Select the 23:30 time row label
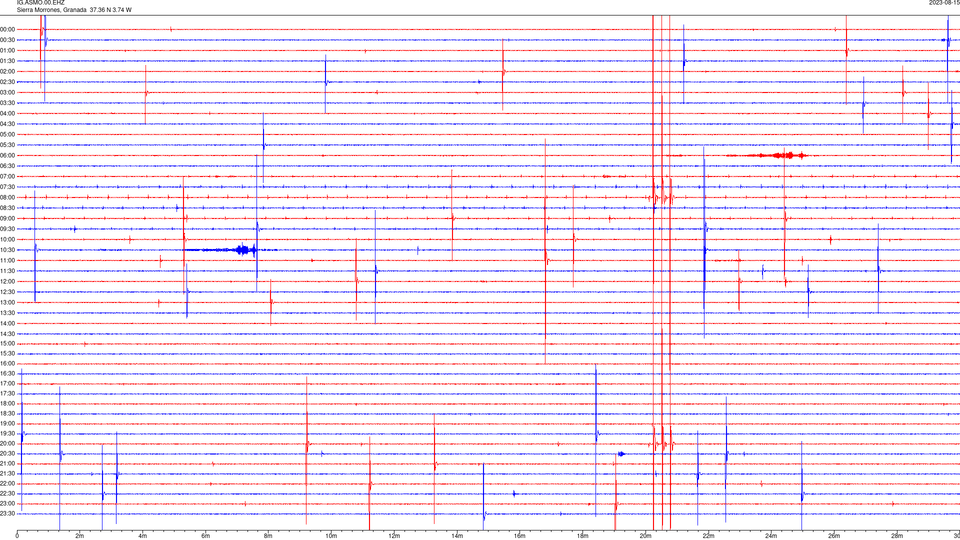960x540 pixels. click(7, 514)
